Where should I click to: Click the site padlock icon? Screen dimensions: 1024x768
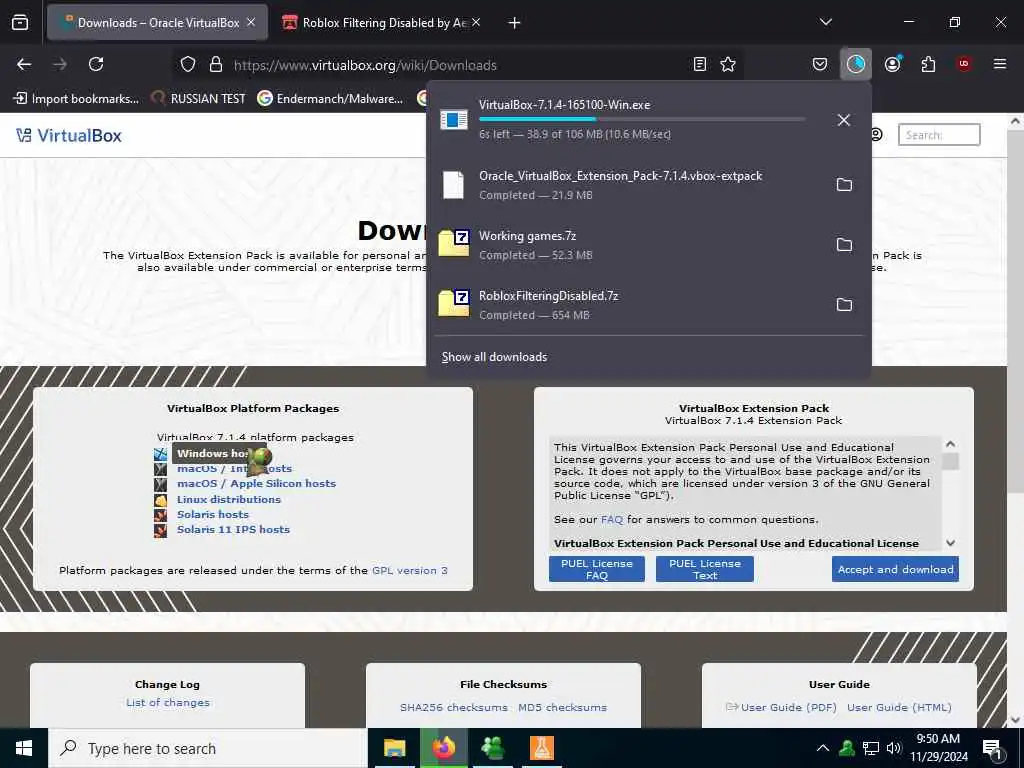tap(216, 65)
